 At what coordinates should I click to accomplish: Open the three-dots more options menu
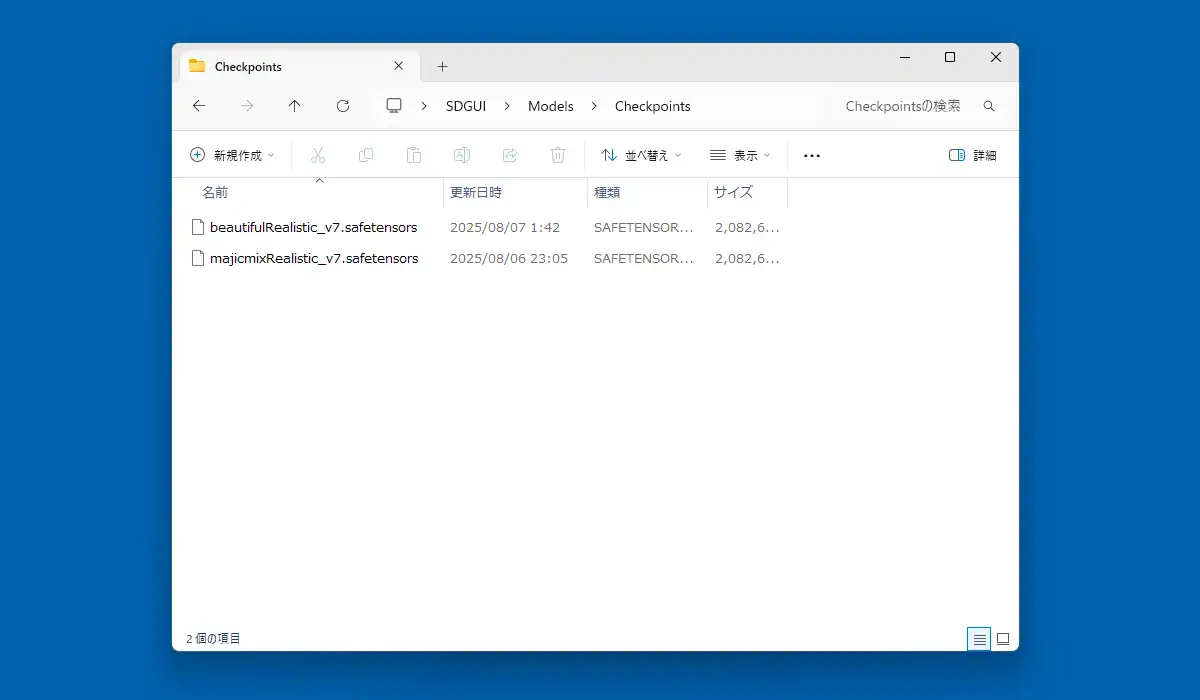tap(812, 155)
